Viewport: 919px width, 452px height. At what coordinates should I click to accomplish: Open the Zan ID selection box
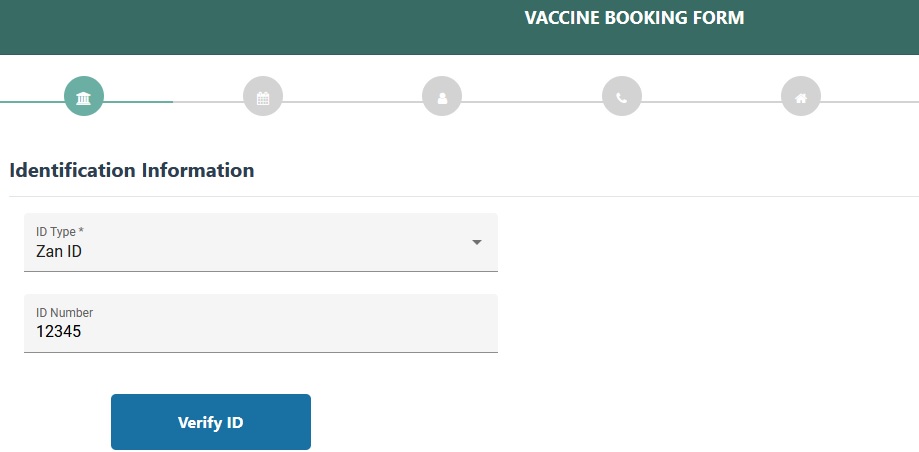coord(250,251)
